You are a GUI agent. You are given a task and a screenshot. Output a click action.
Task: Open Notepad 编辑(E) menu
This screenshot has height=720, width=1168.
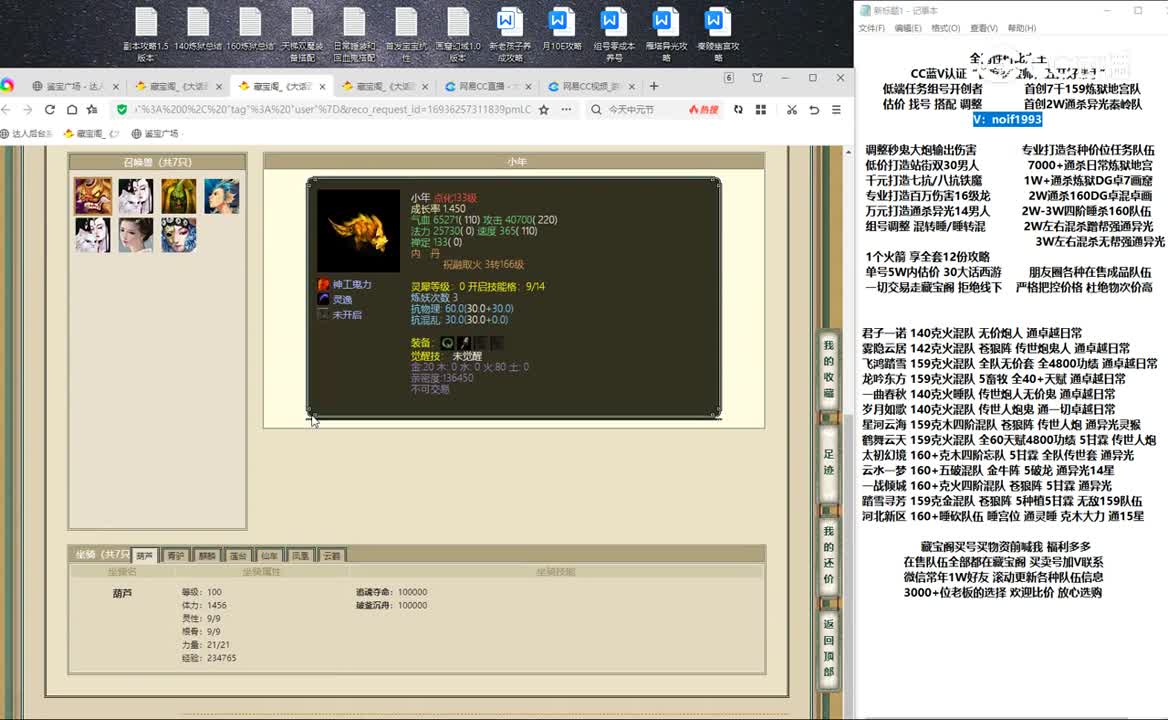pyautogui.click(x=907, y=28)
